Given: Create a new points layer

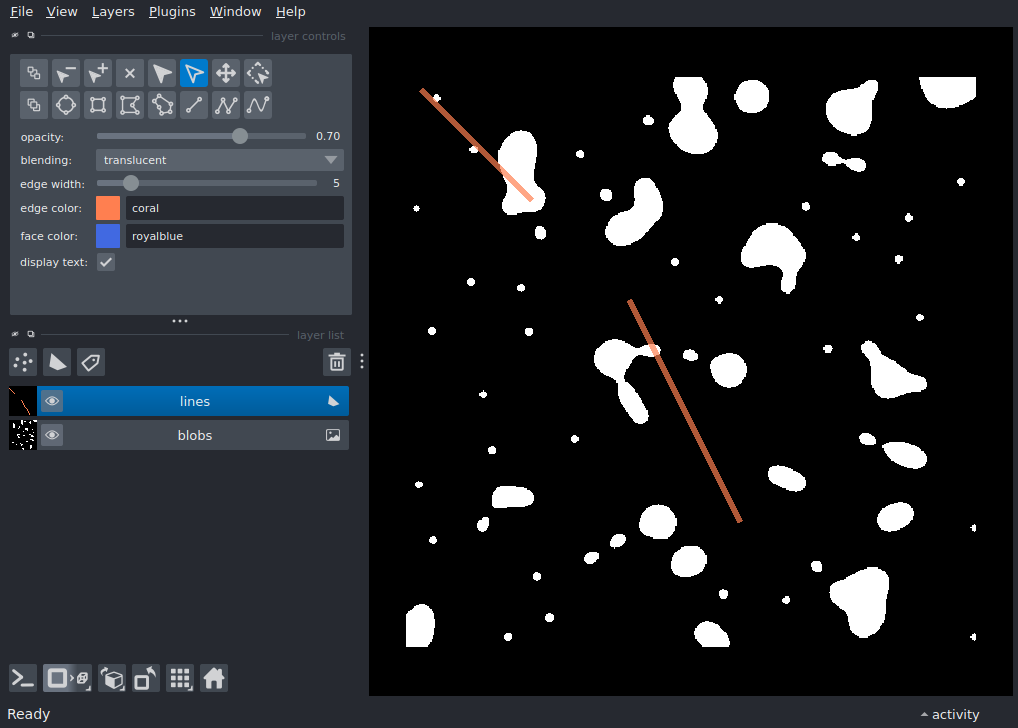Looking at the screenshot, I should (x=22, y=362).
